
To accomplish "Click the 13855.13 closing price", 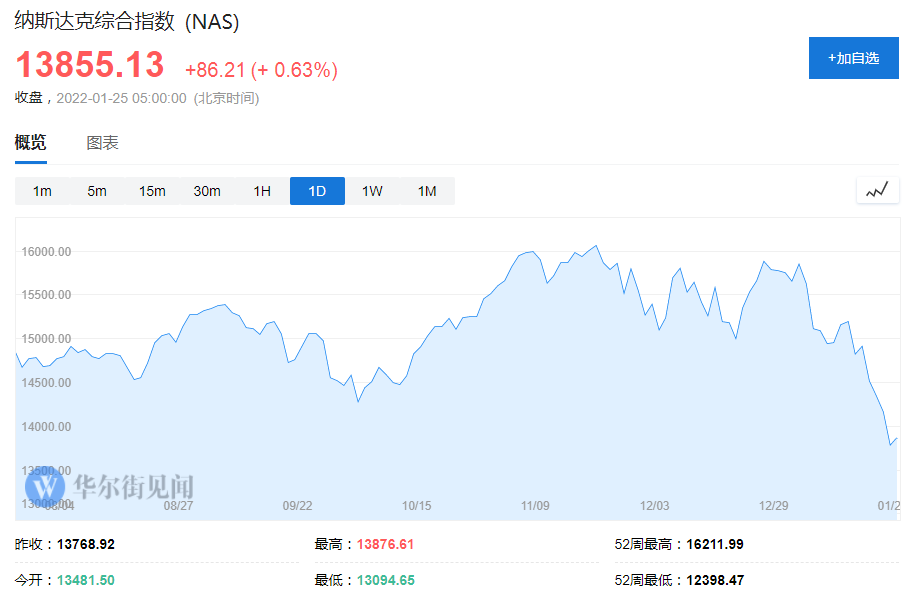I will 89,66.
